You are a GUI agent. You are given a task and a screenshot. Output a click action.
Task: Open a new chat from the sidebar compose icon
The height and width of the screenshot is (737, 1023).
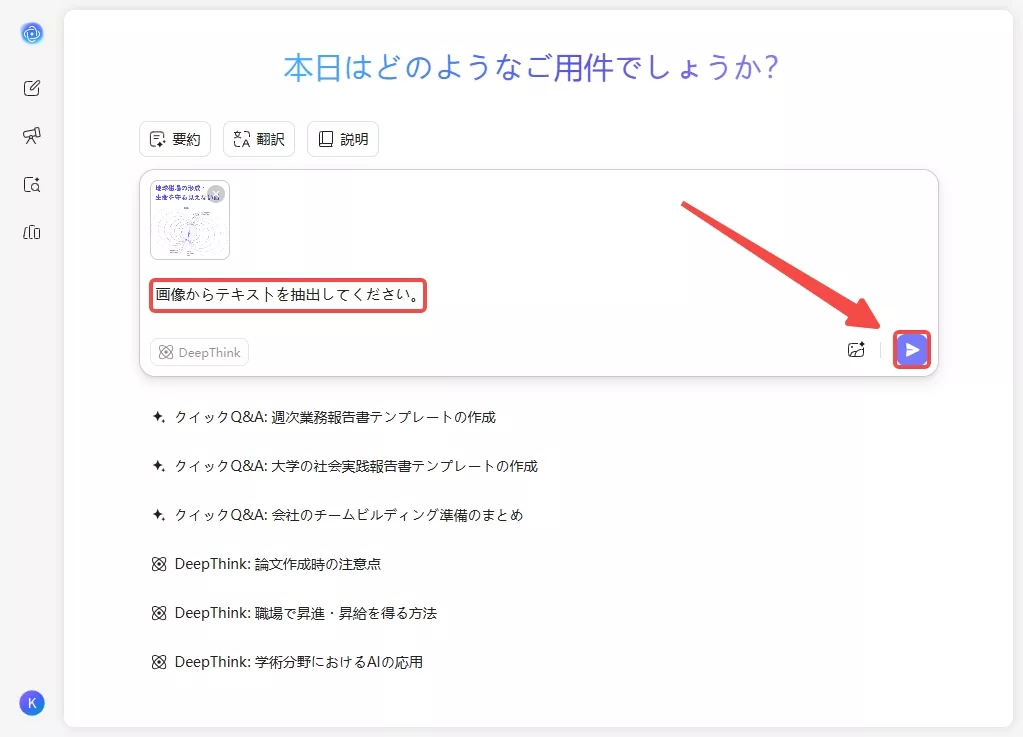click(x=31, y=87)
